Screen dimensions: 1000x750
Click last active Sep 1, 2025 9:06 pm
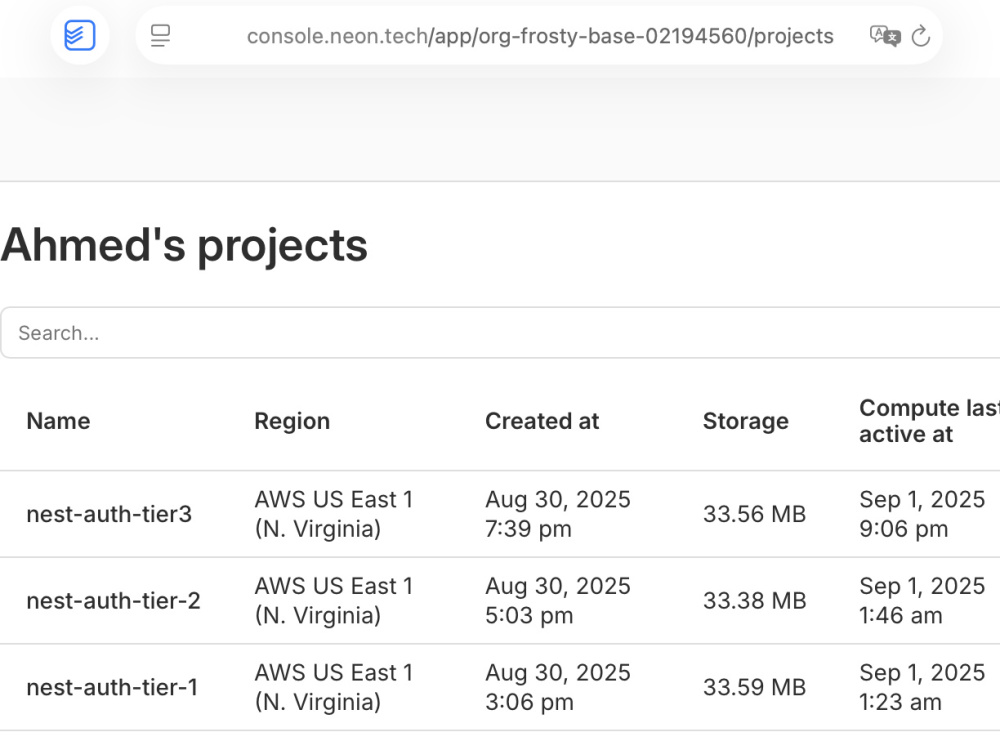(x=922, y=514)
